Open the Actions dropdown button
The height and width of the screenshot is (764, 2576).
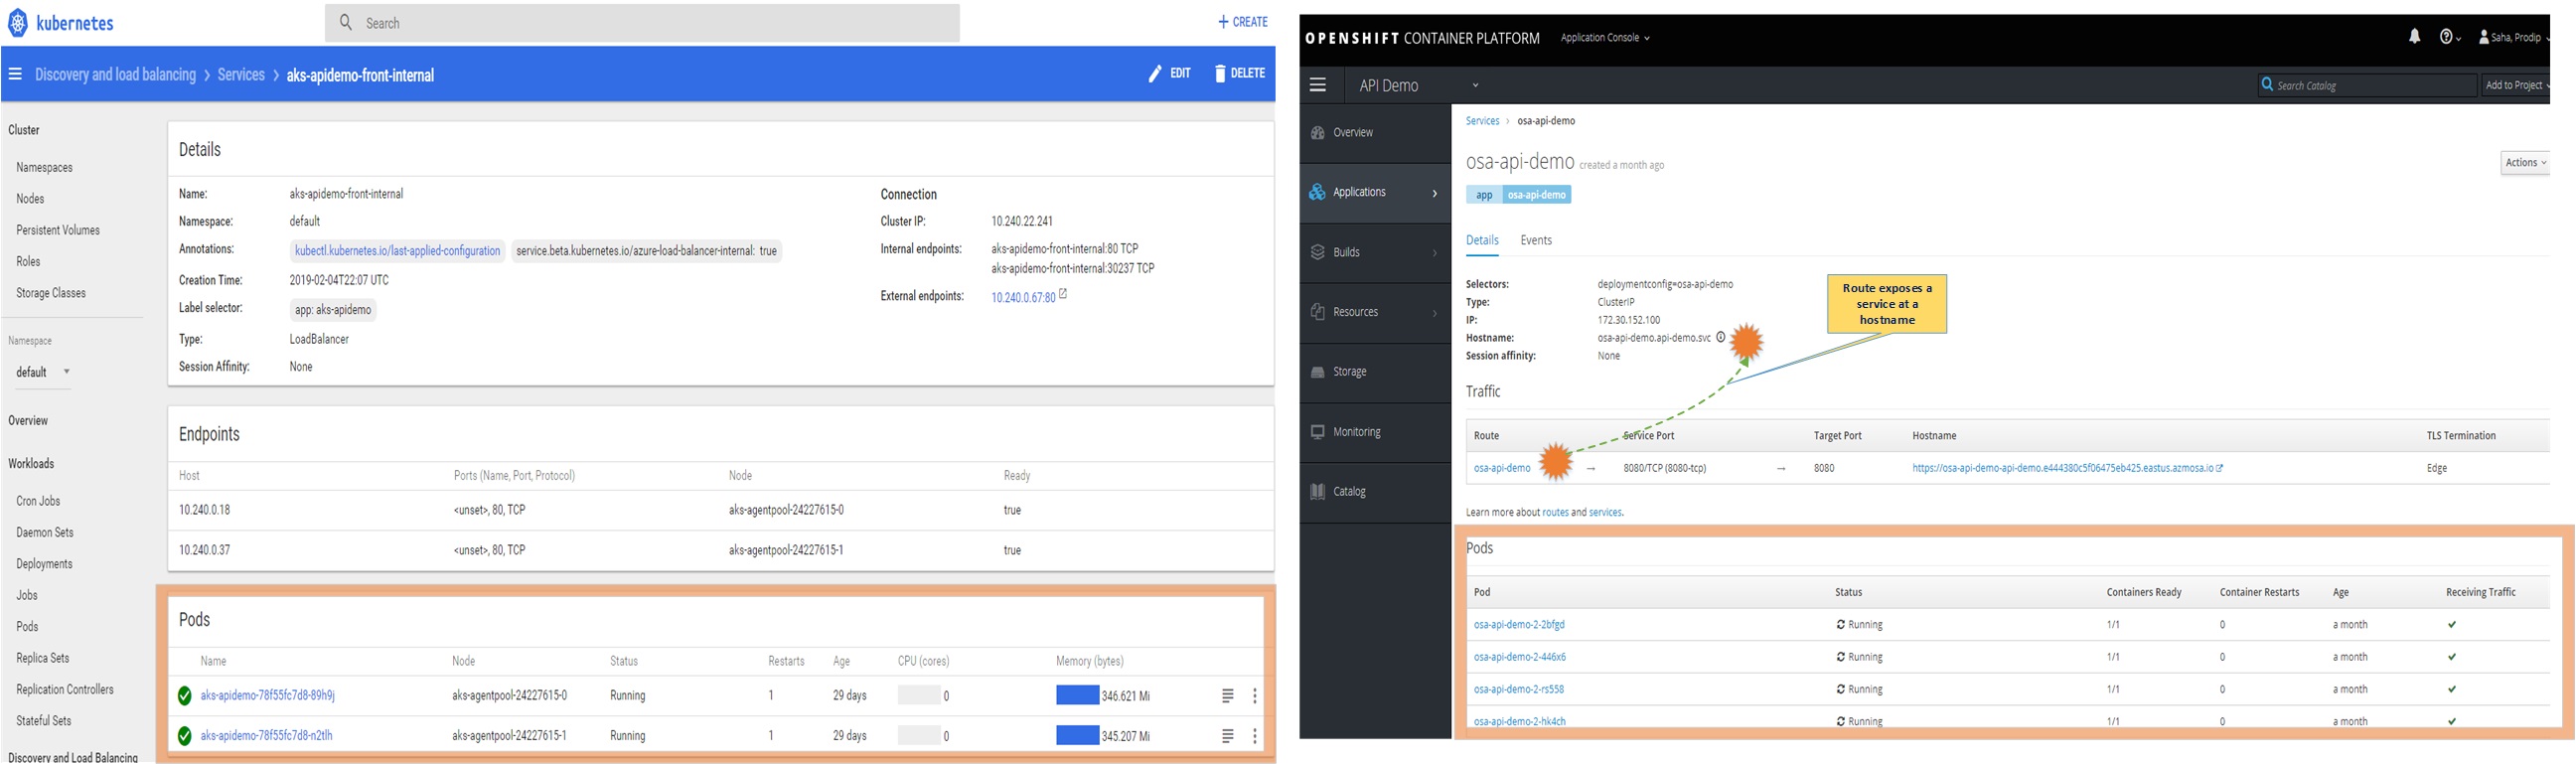pos(2524,163)
